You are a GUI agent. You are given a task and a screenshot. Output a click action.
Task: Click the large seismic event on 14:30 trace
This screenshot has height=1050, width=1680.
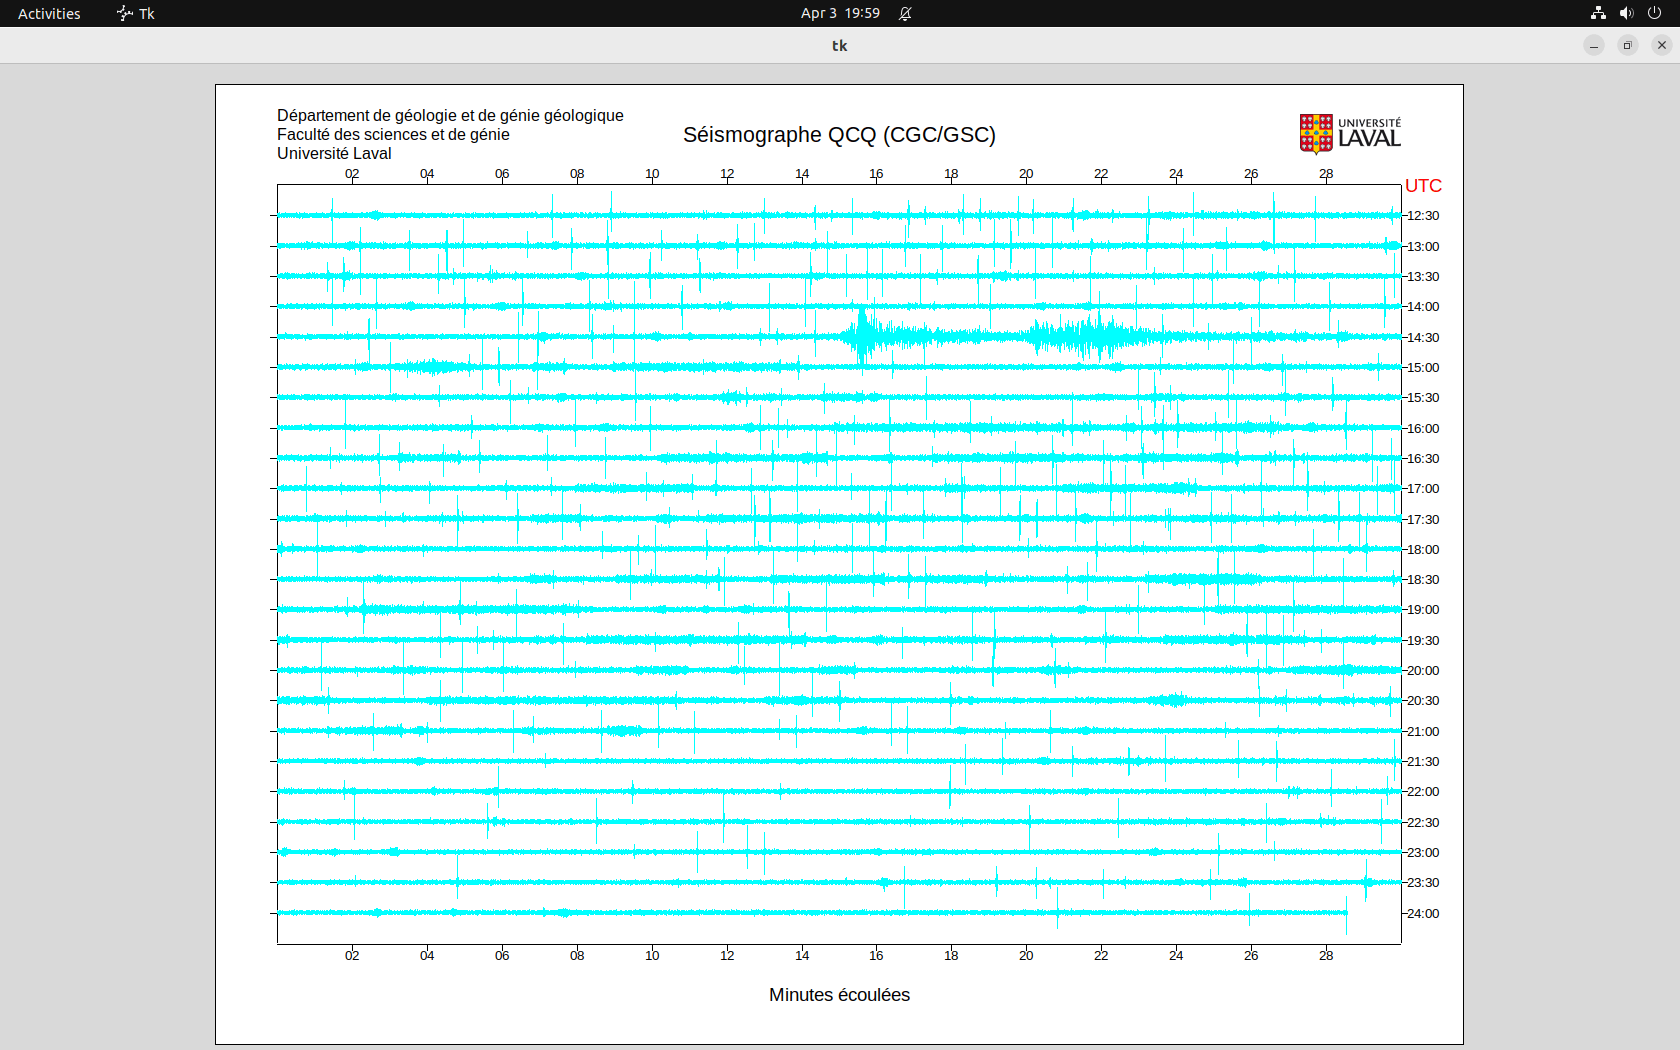pos(863,337)
